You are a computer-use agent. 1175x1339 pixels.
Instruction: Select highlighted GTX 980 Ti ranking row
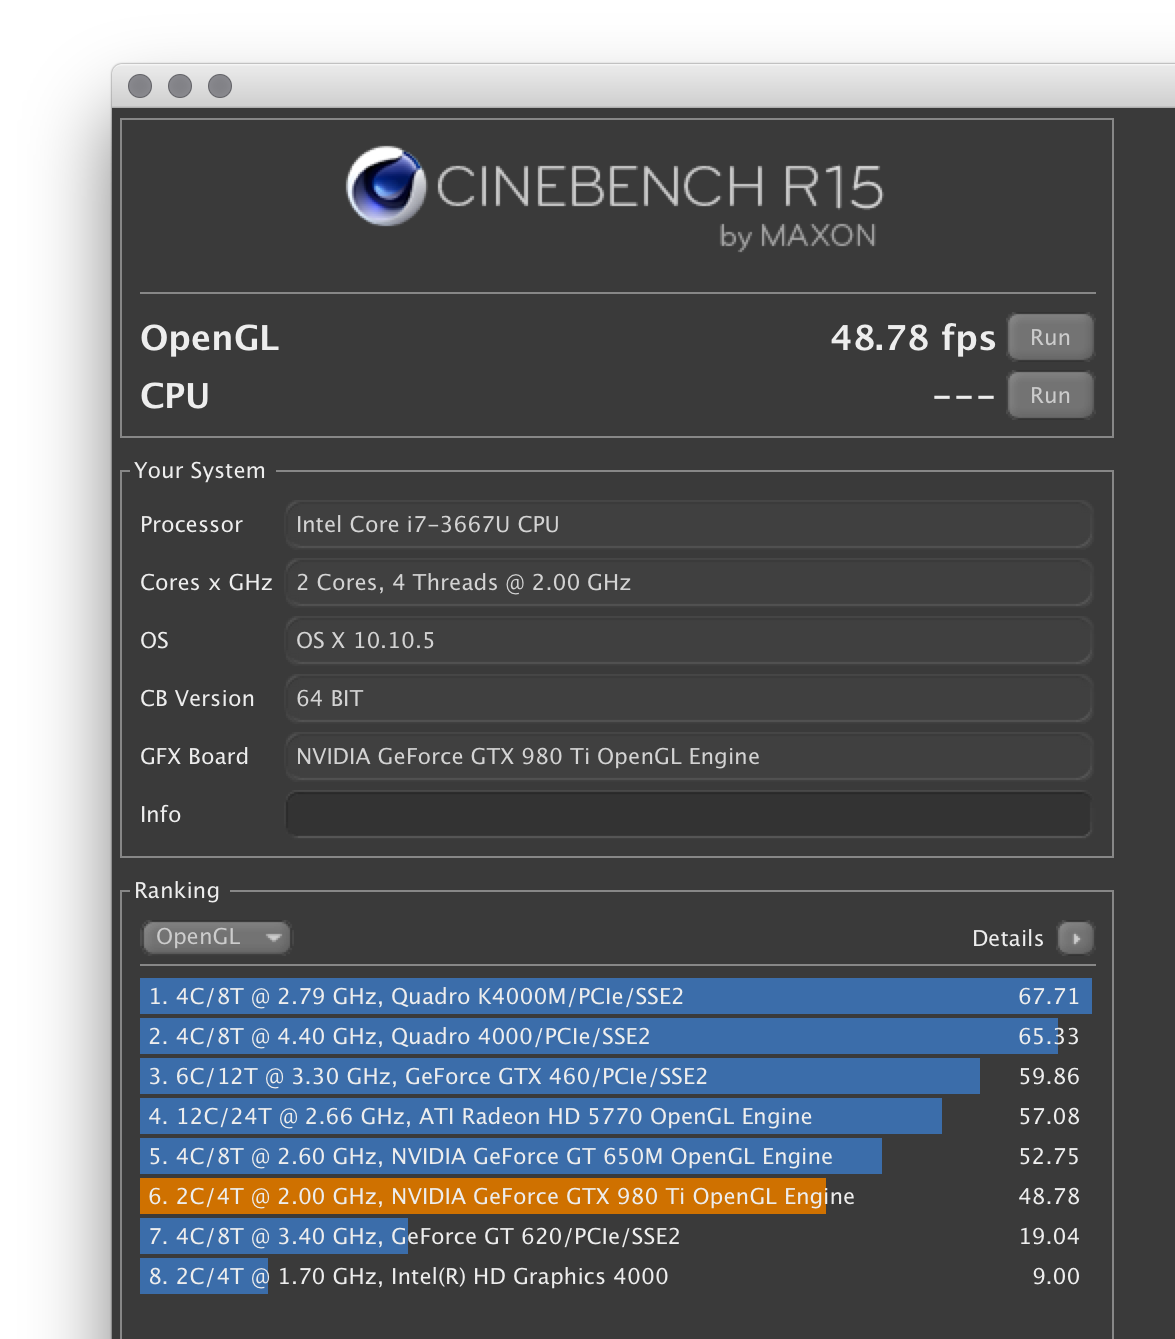pyautogui.click(x=616, y=1196)
